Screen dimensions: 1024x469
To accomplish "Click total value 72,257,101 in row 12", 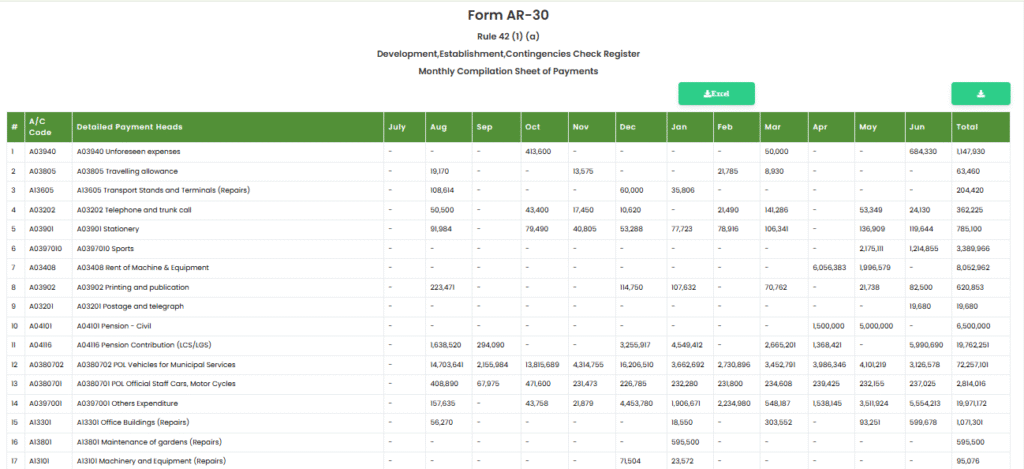I will (973, 365).
